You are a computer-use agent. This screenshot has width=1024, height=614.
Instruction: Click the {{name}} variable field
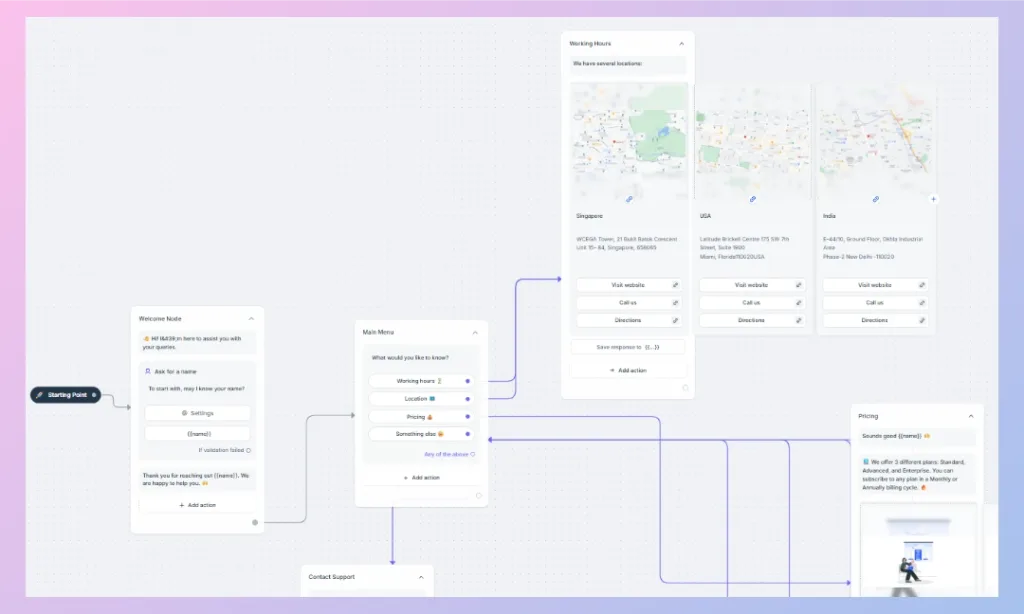click(197, 434)
